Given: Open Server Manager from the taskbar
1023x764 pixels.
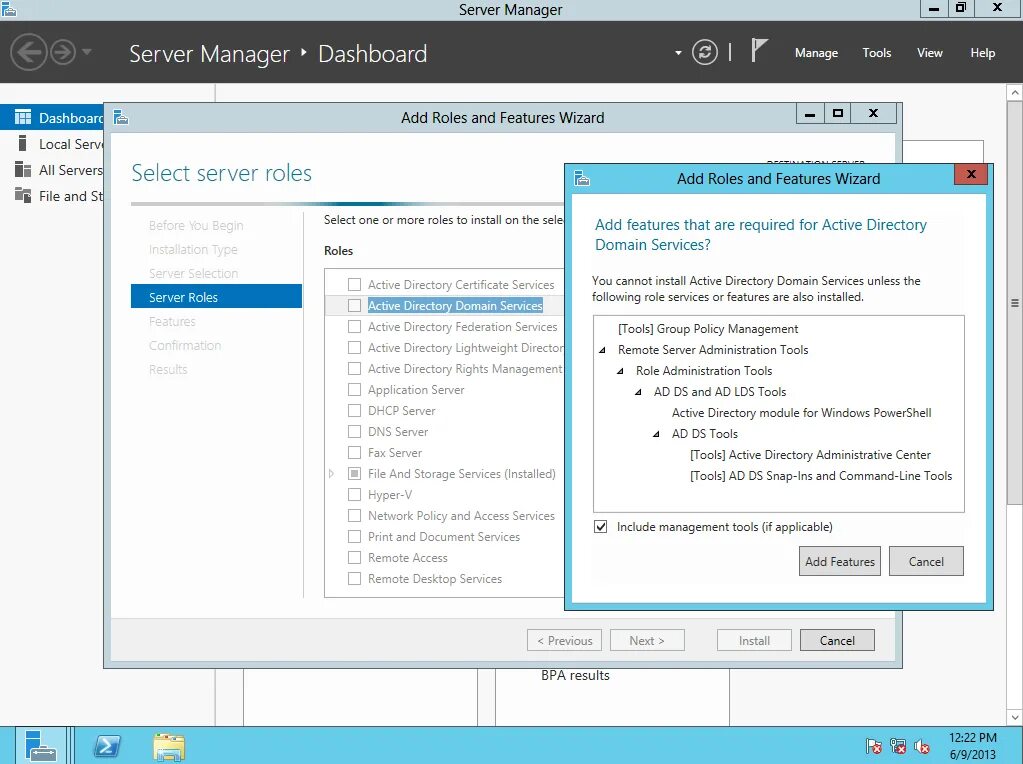Looking at the screenshot, I should (x=40, y=746).
